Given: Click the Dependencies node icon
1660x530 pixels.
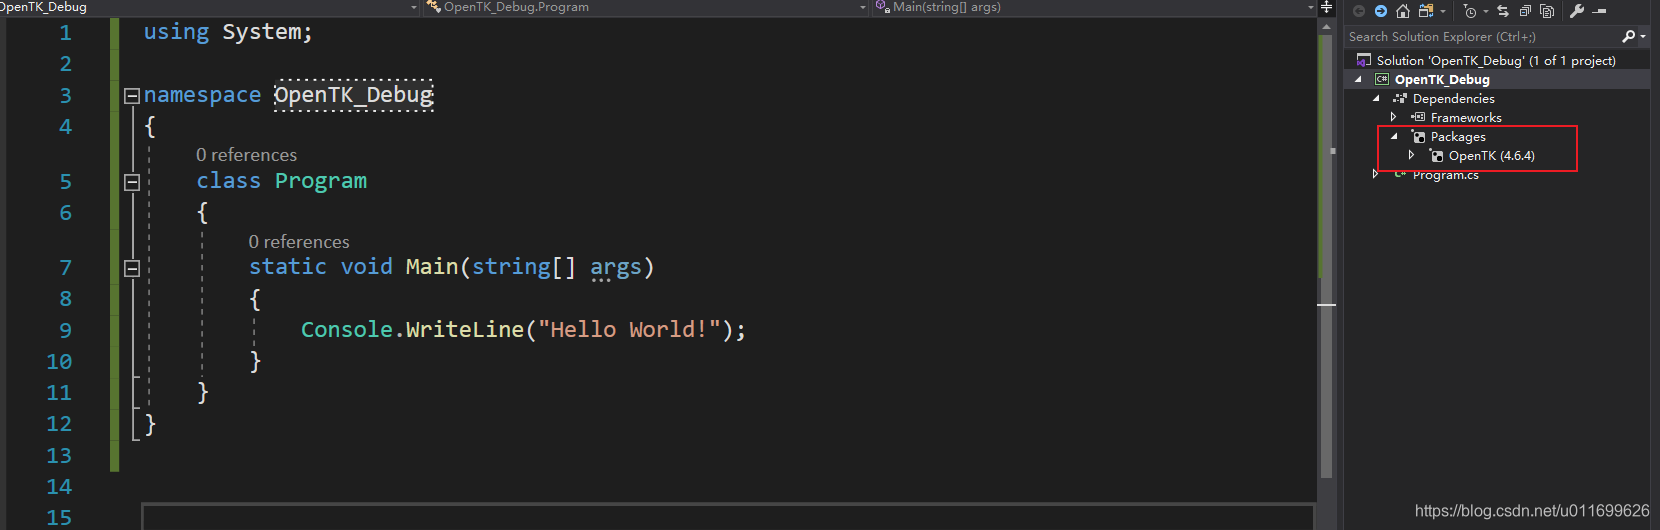Looking at the screenshot, I should pyautogui.click(x=1400, y=98).
